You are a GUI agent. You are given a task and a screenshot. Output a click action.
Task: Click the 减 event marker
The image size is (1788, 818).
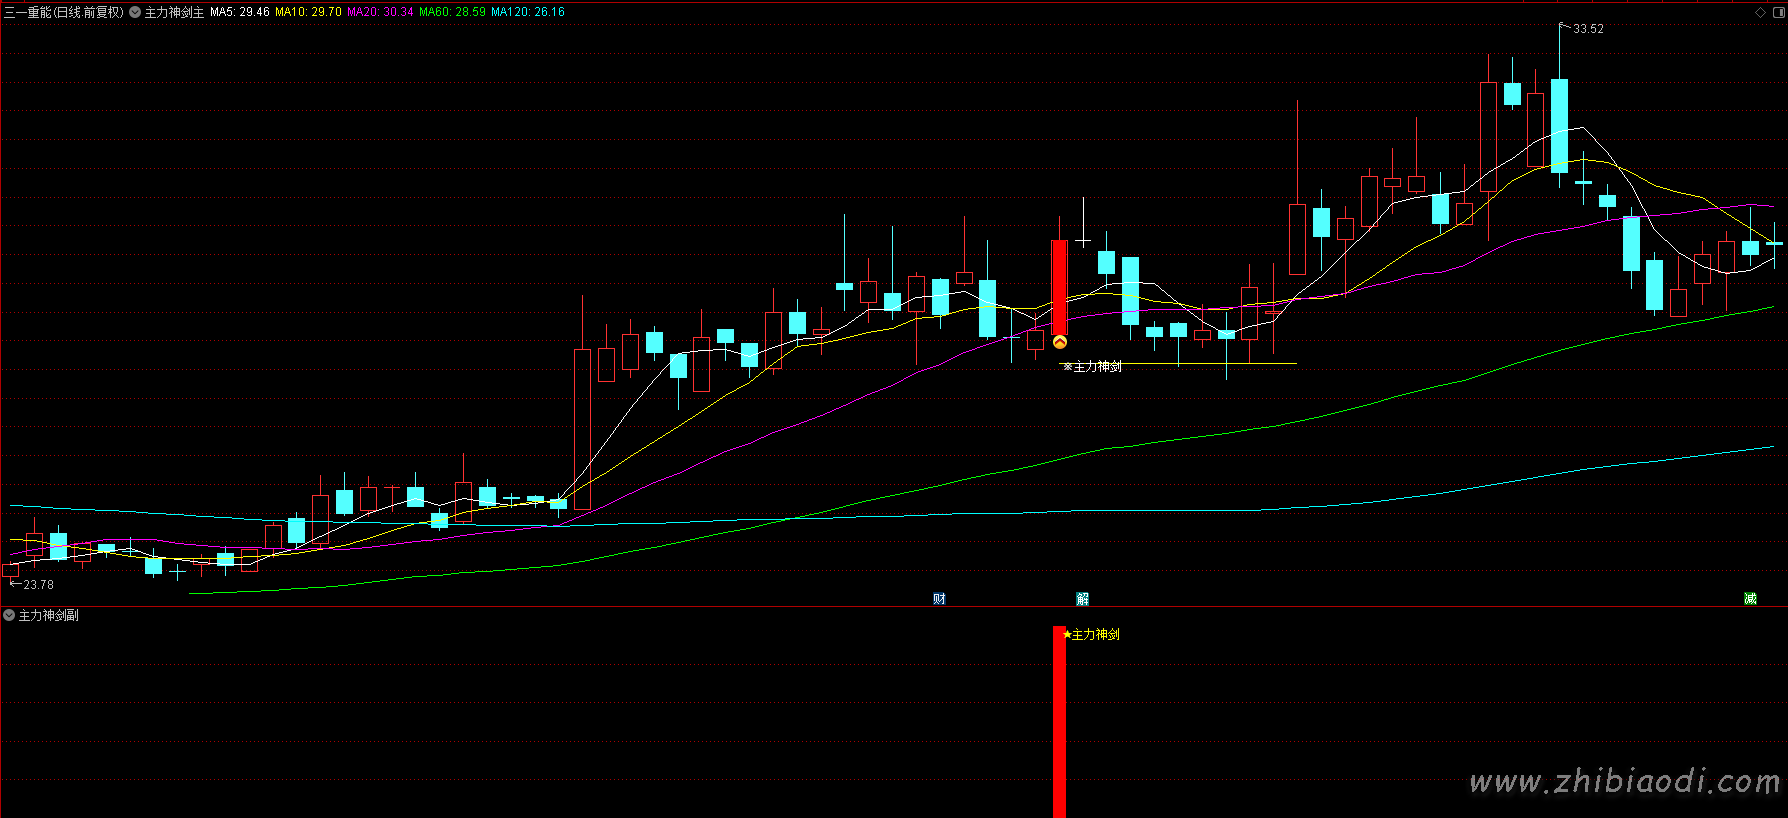click(1750, 599)
